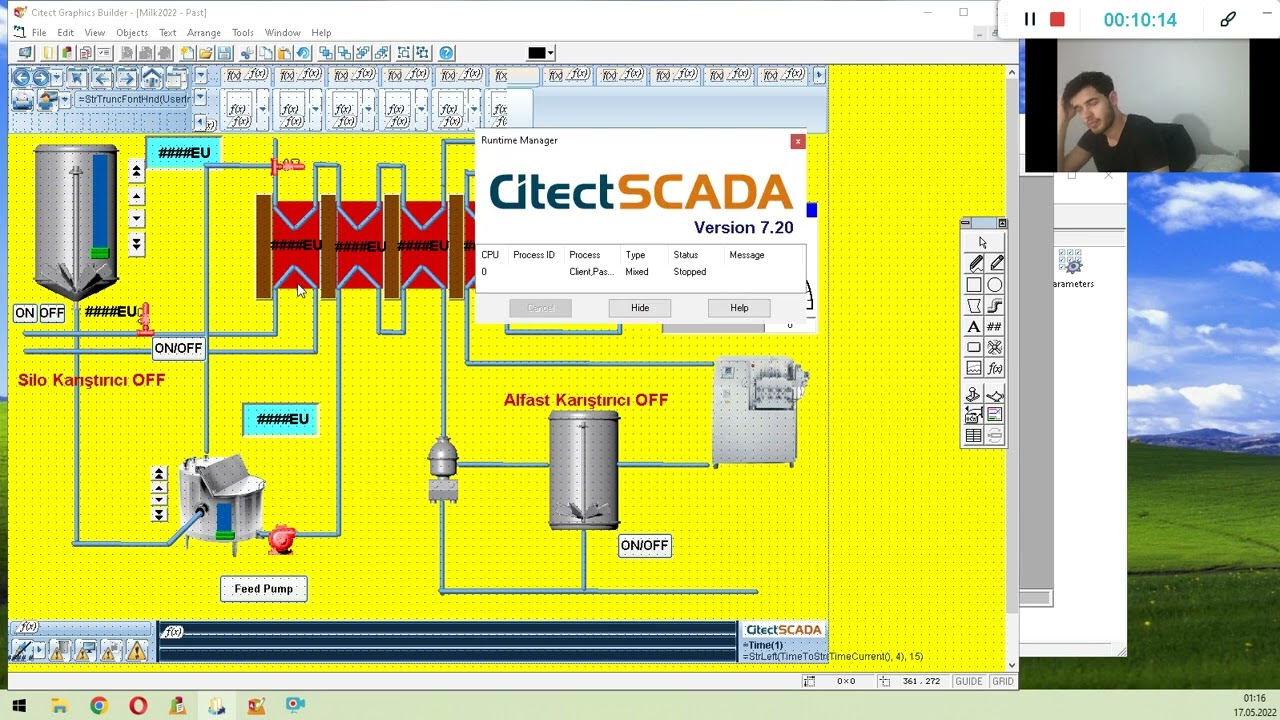1280x720 pixels.
Task: Pick the Pipe tool in toolbox
Action: 995,306
